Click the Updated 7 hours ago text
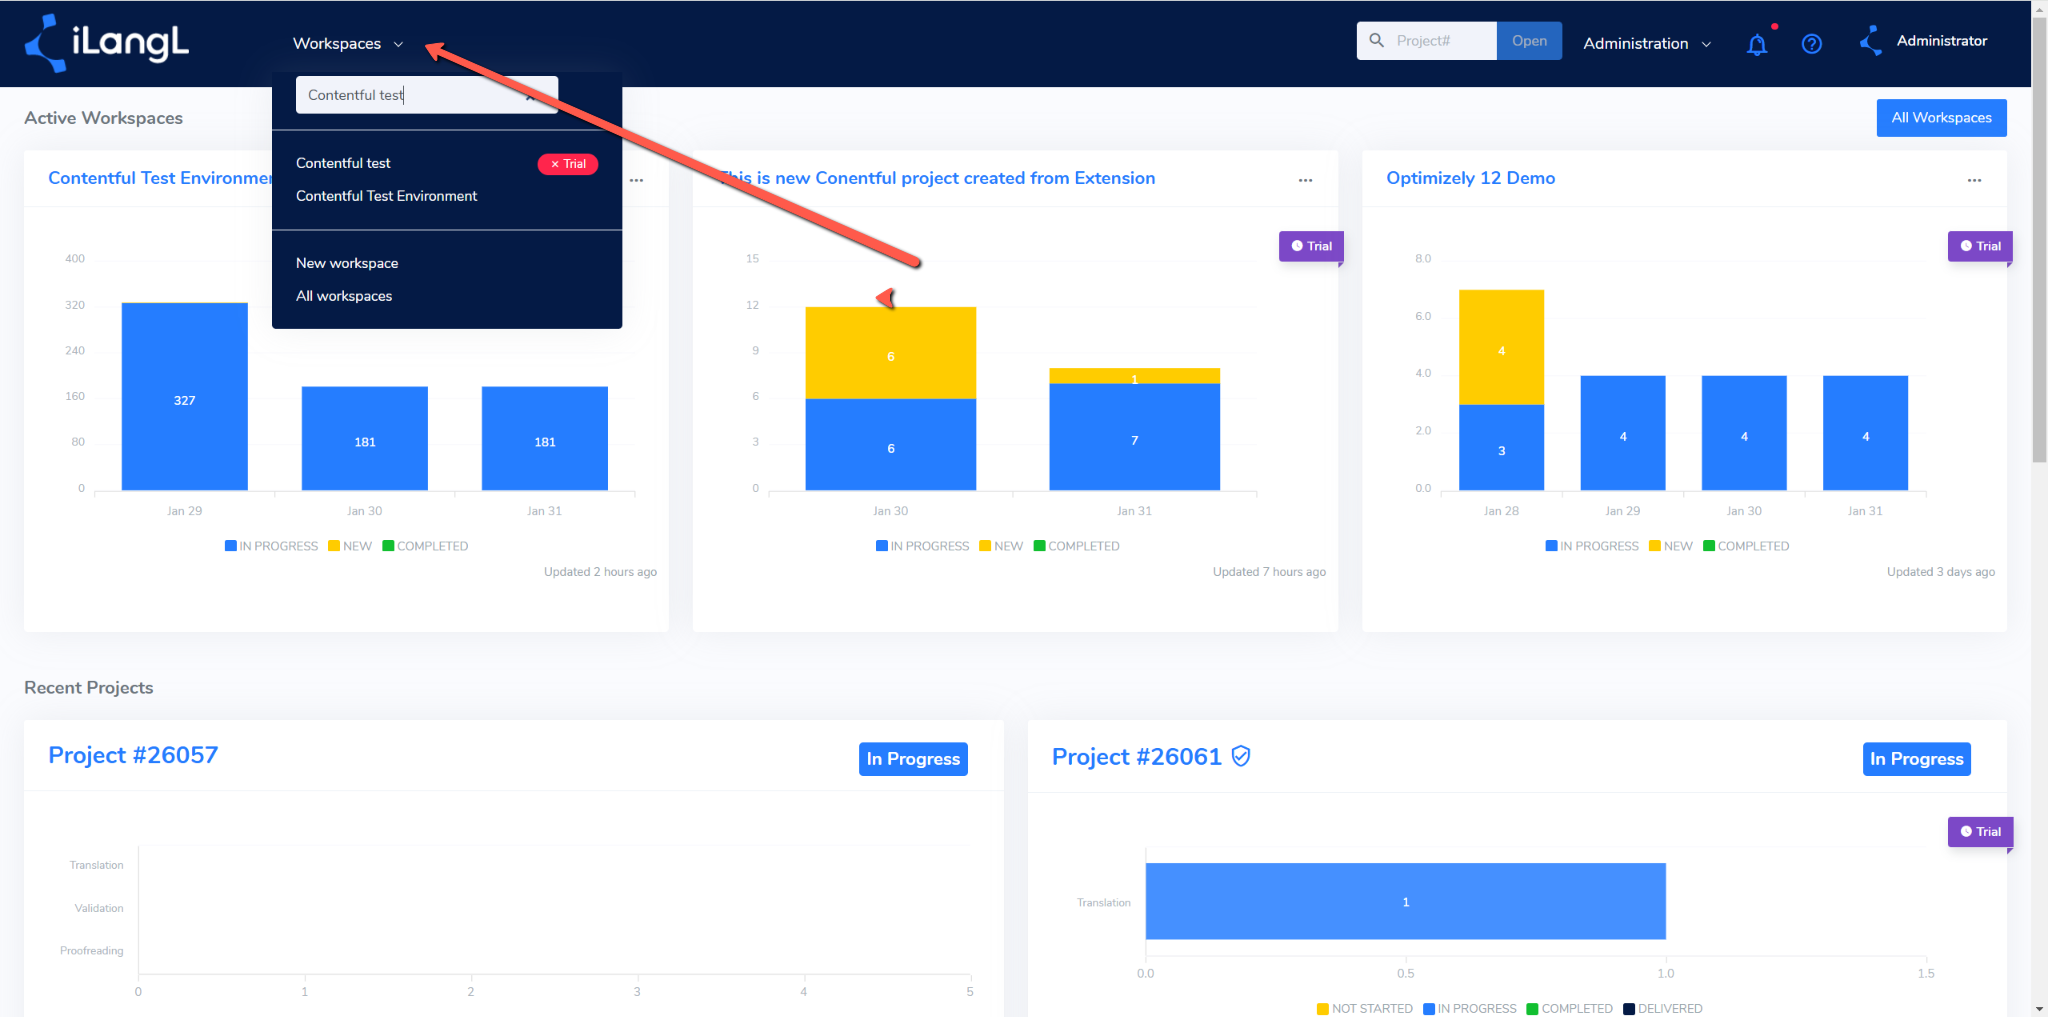 tap(1269, 572)
